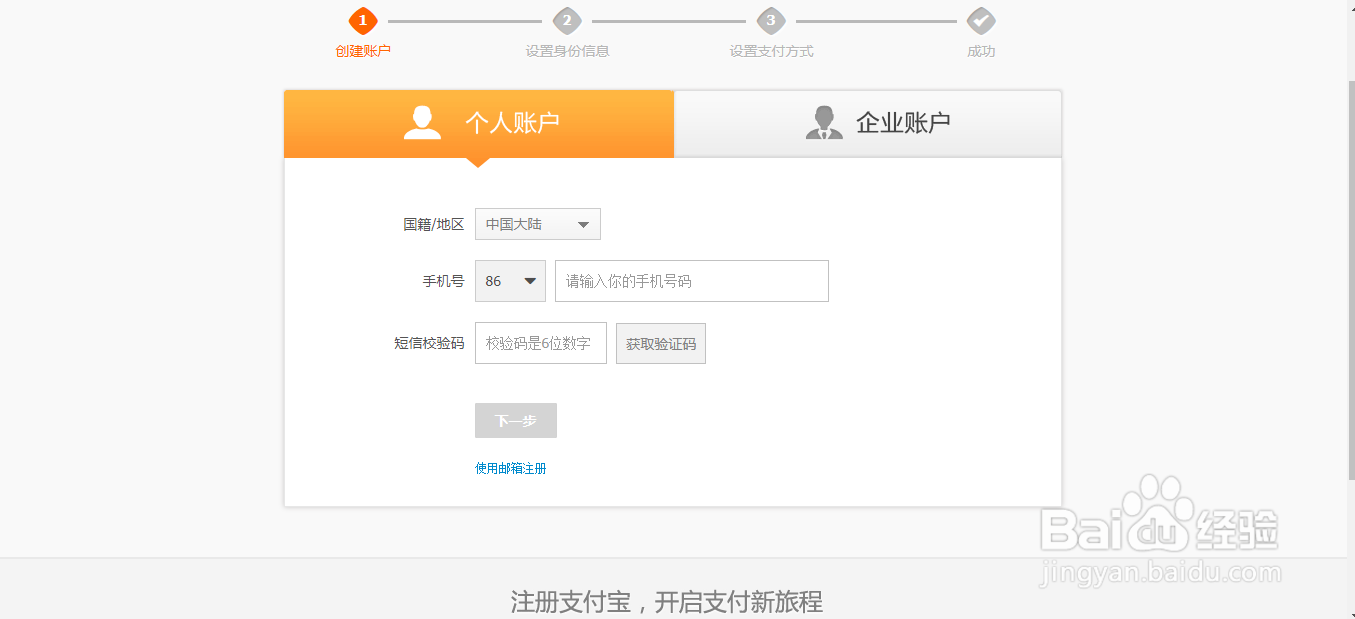Select the 个人账户 tab
Viewport: 1355px width, 619px height.
tap(479, 124)
